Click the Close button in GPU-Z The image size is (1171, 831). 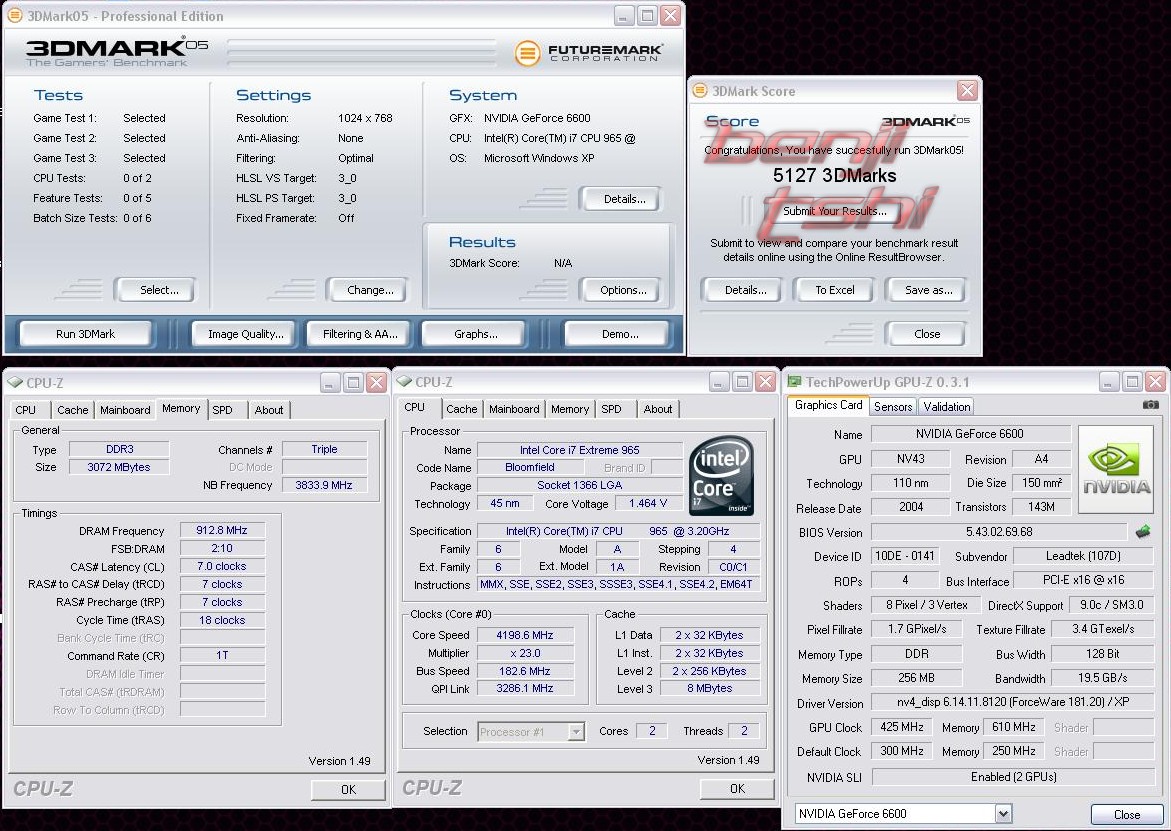pos(1126,815)
